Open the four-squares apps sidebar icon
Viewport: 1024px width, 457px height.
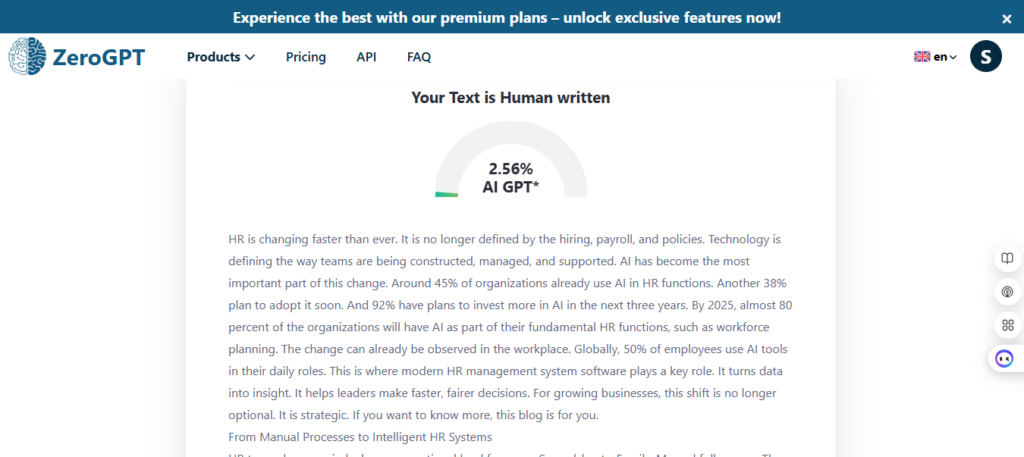coord(1007,325)
